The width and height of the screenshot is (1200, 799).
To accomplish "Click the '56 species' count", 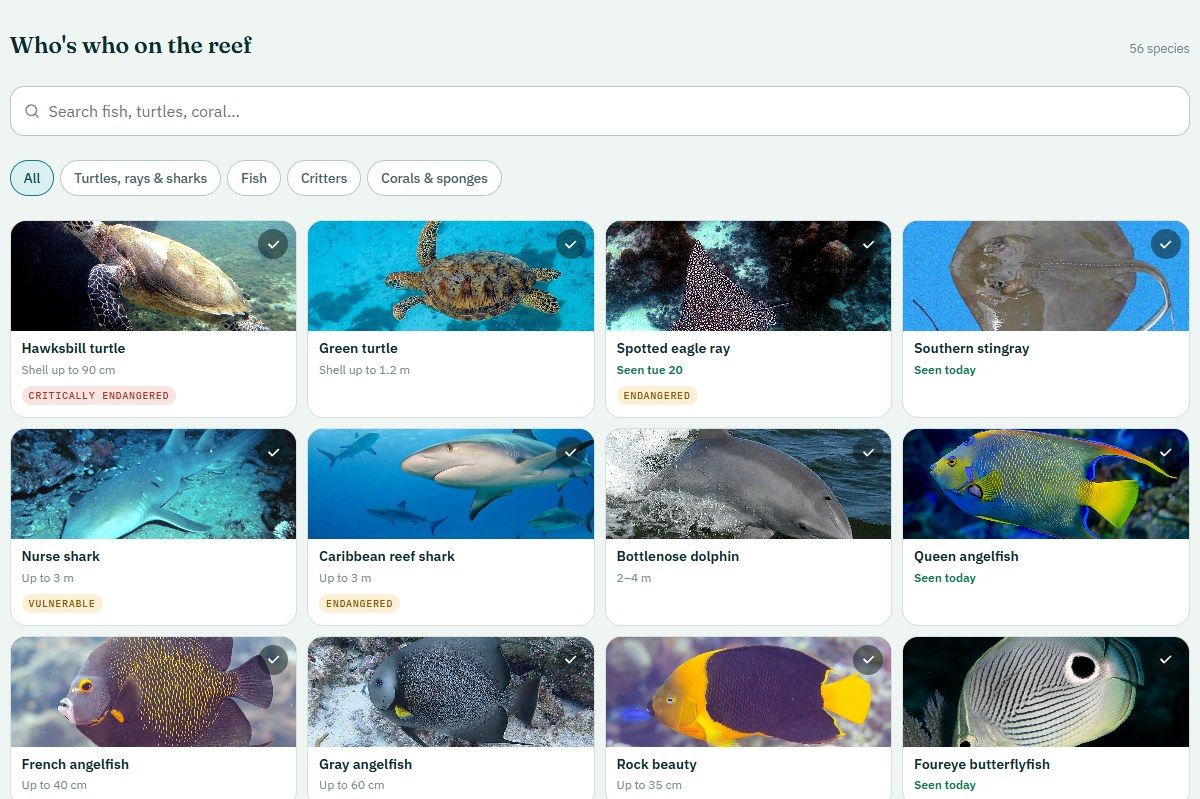I will click(1159, 48).
